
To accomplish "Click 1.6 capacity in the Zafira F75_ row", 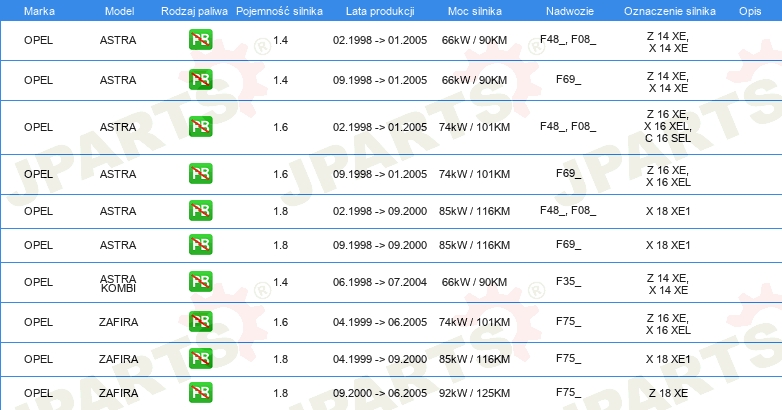I will coord(280,322).
